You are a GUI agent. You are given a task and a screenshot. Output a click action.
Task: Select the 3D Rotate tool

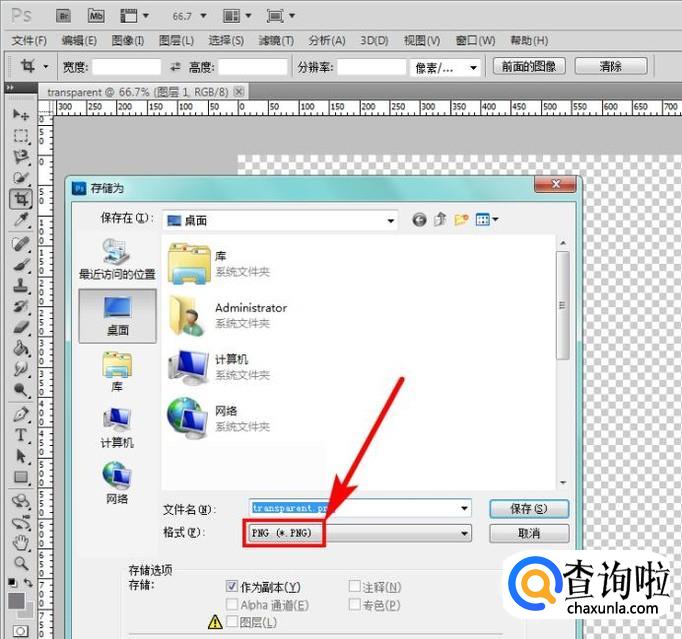(20, 501)
